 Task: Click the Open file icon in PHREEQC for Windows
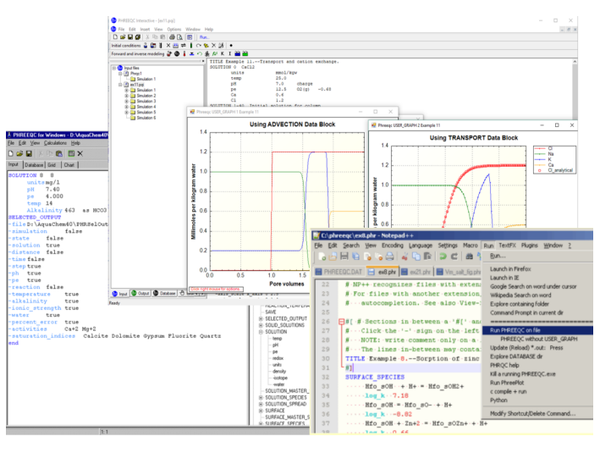(19, 152)
